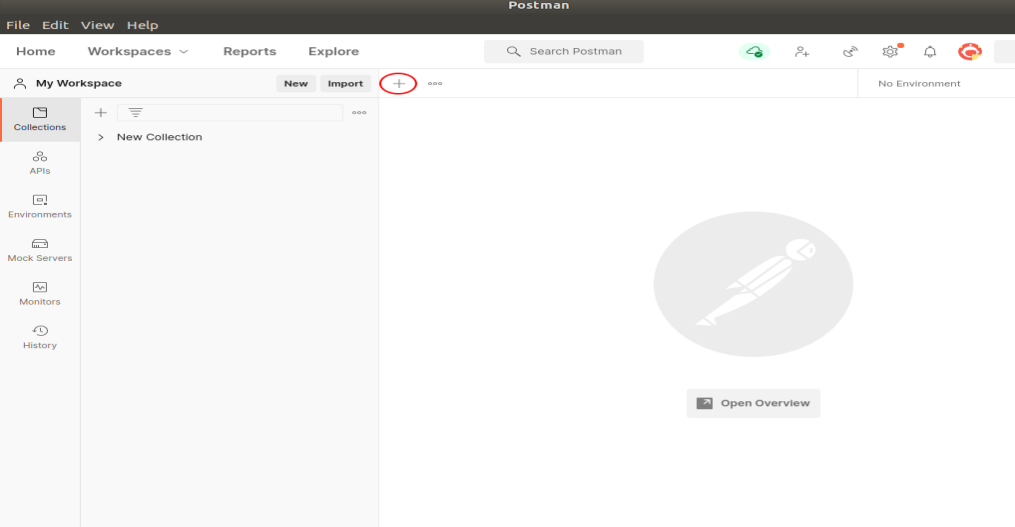The image size is (1015, 527).
Task: Open the Edit menu
Action: 55,25
